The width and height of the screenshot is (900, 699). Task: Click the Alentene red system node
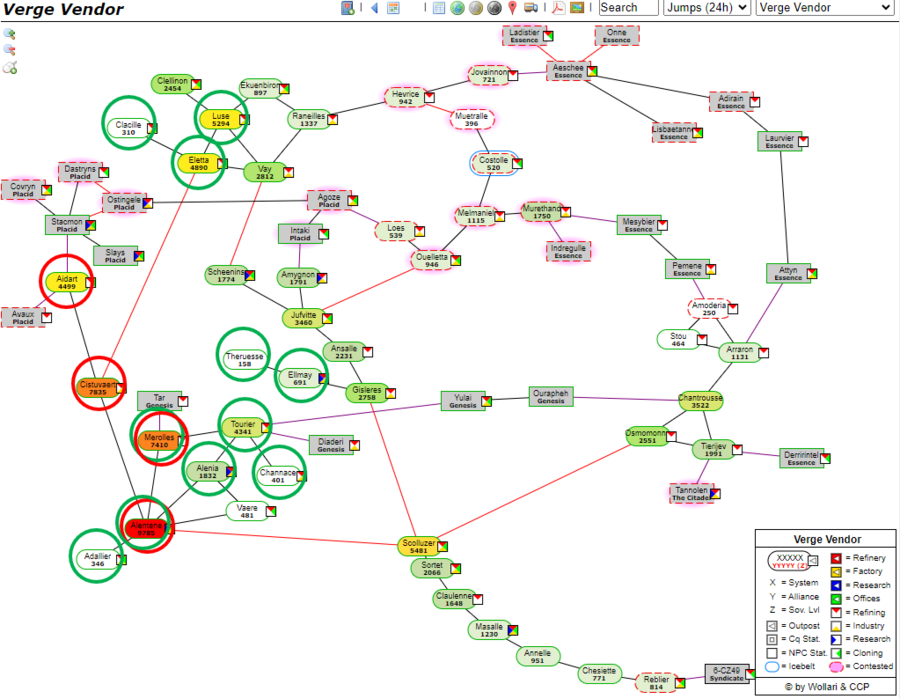pos(145,527)
